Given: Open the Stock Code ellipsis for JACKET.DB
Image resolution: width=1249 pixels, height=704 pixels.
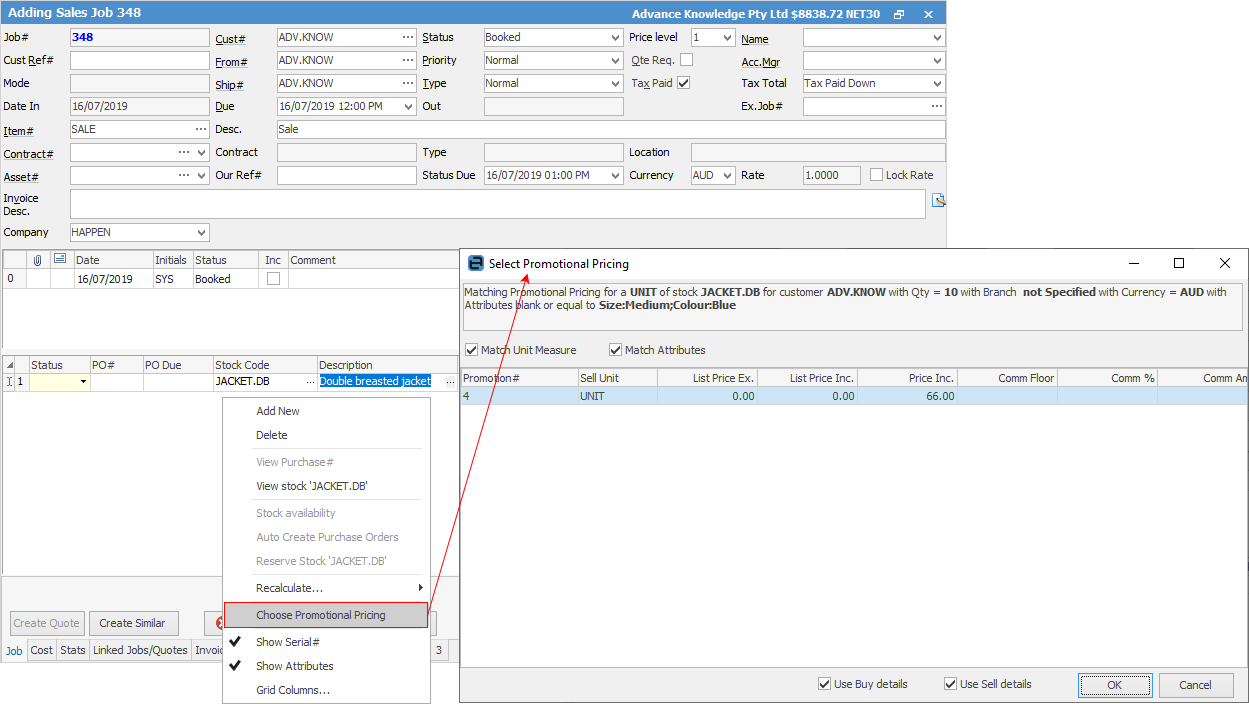Looking at the screenshot, I should point(309,382).
